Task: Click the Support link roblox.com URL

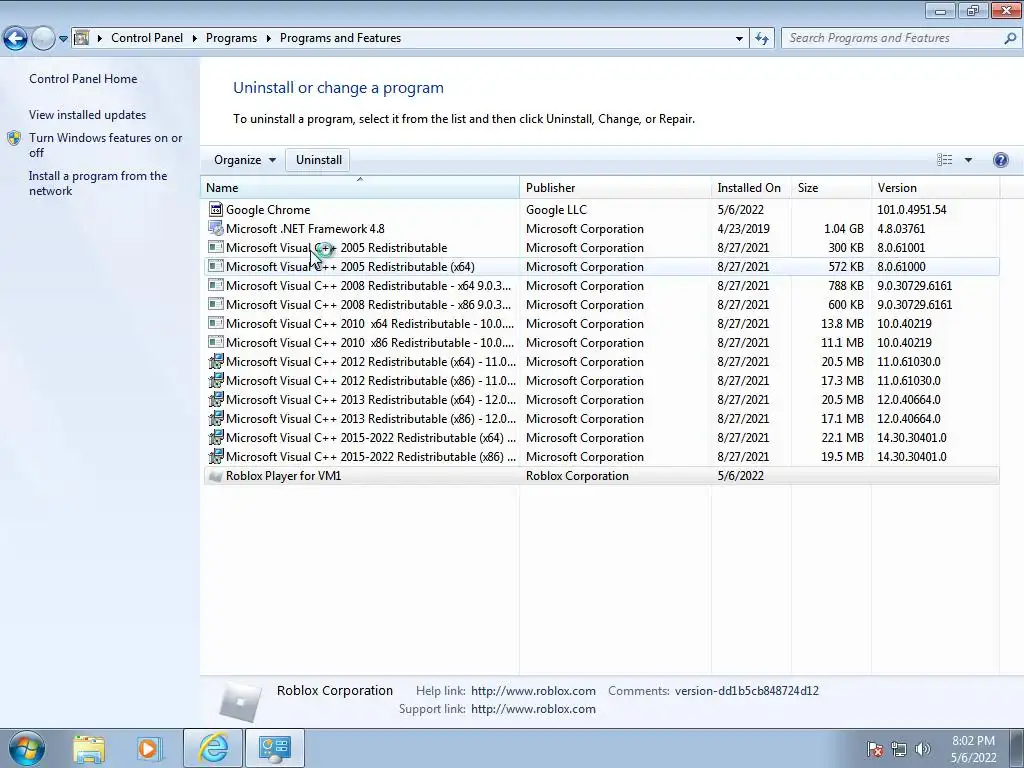Action: 533,709
